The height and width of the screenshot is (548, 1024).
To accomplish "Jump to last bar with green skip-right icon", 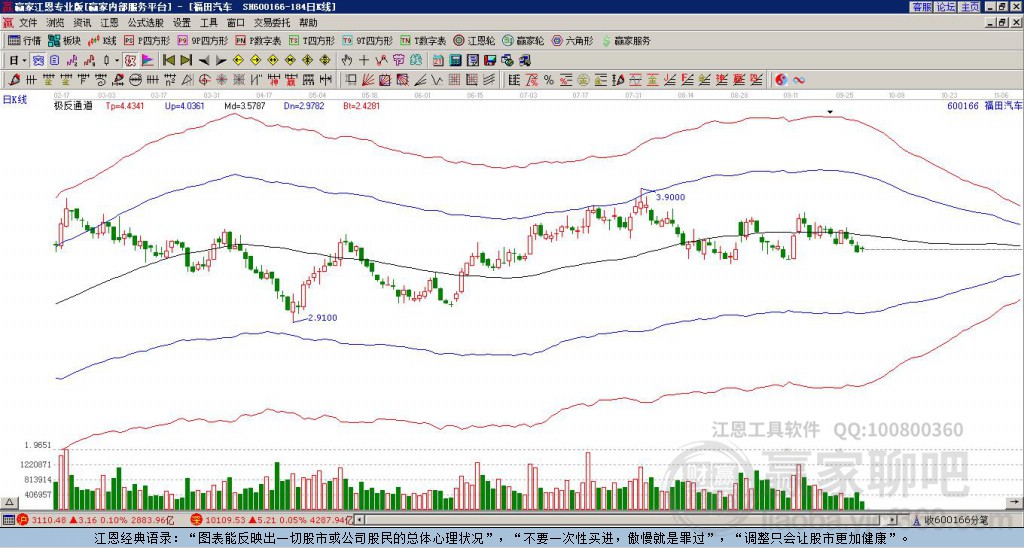I will coord(186,61).
